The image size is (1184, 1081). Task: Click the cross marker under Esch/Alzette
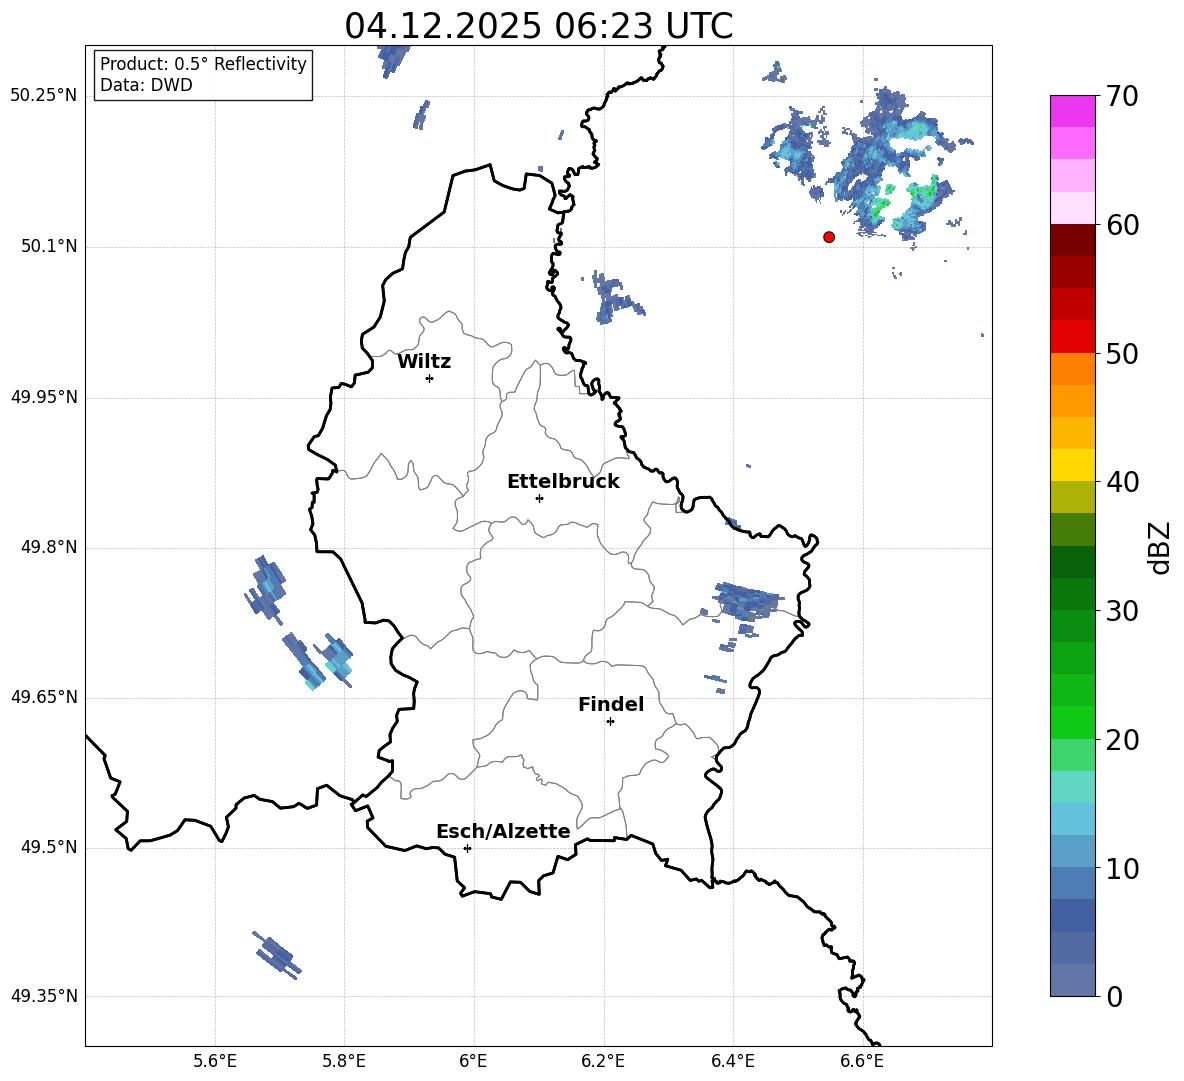[x=467, y=848]
